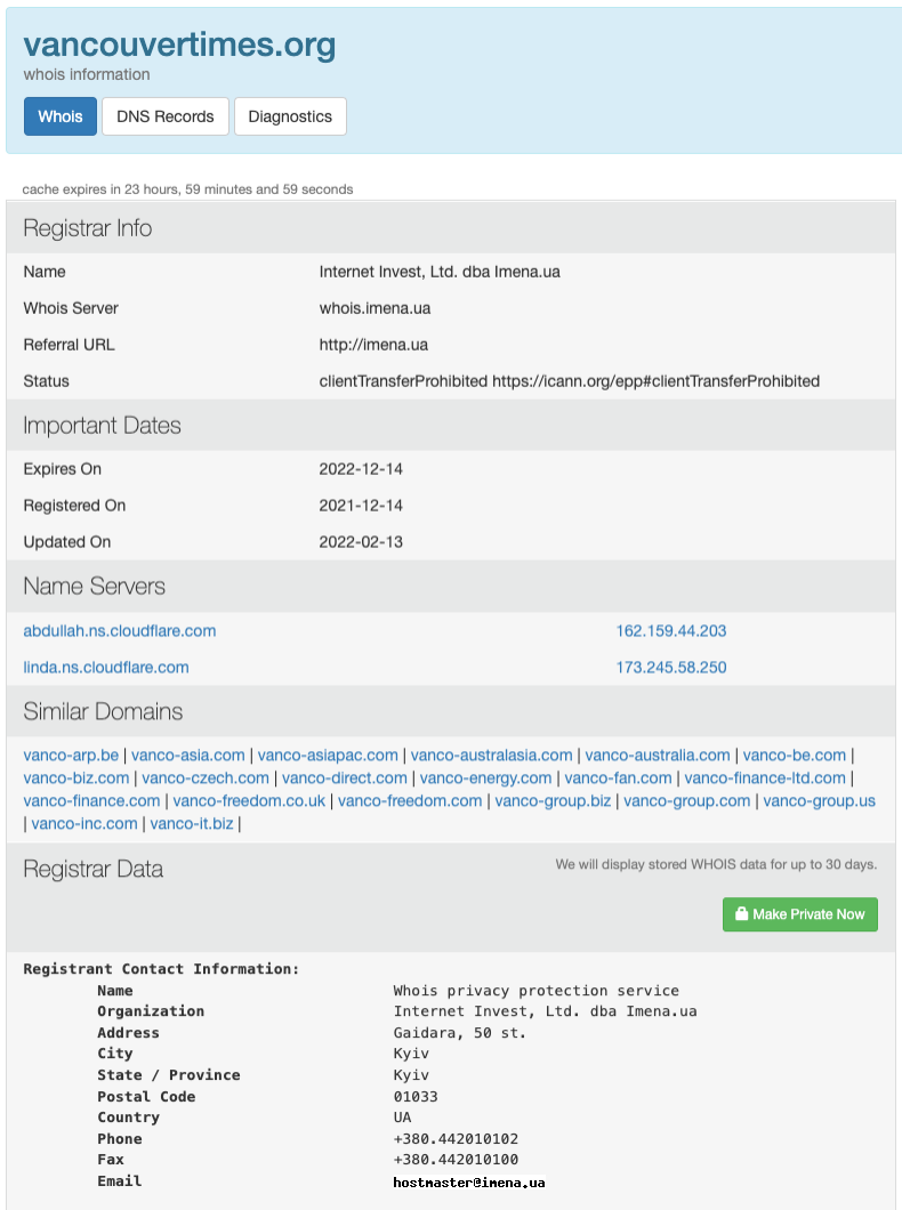Screen dimensions: 902x1210
Task: Click the vanco-it.biz link
Action: [x=192, y=824]
